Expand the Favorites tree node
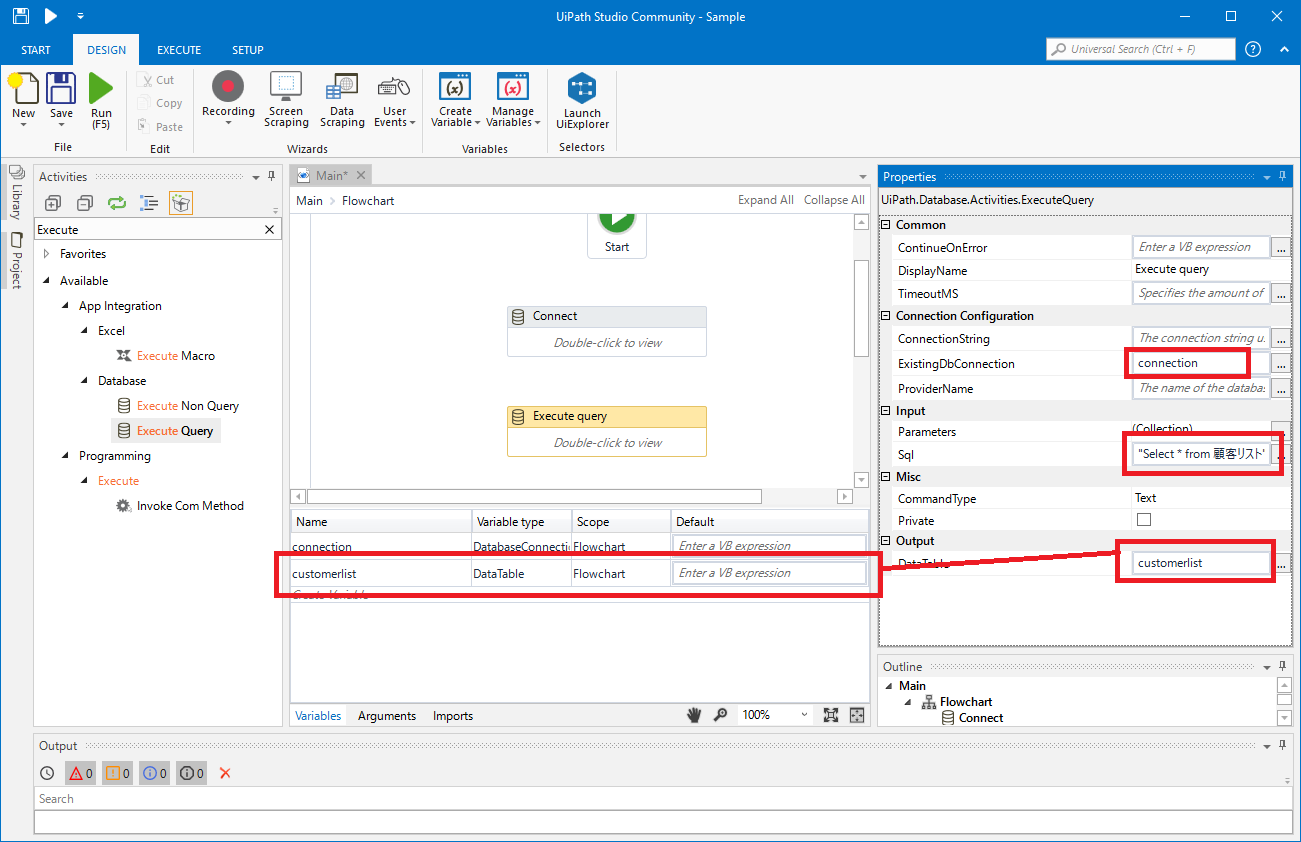Image resolution: width=1301 pixels, height=842 pixels. [x=47, y=254]
